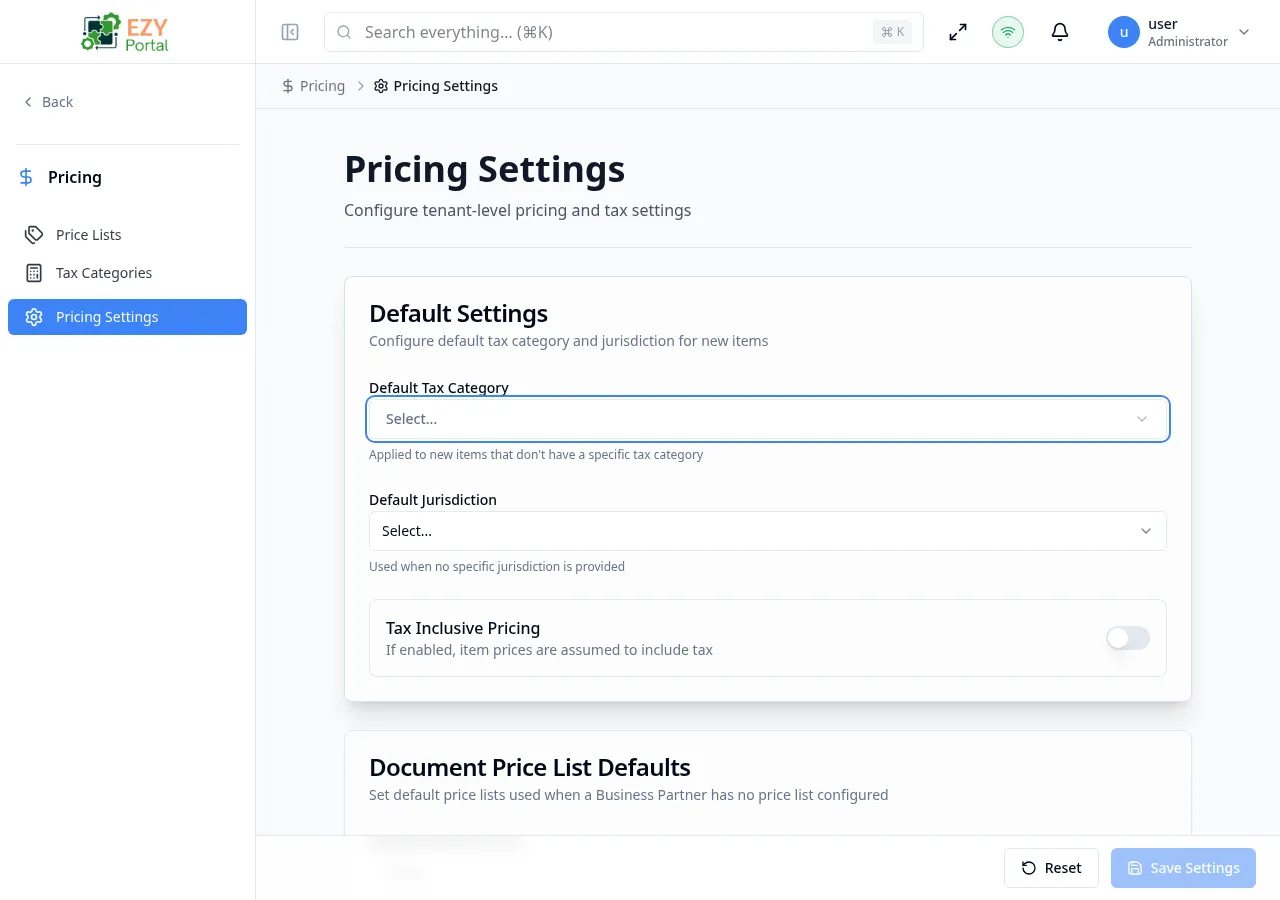Enable Tax Inclusive Pricing
The width and height of the screenshot is (1280, 900).
[x=1127, y=638]
